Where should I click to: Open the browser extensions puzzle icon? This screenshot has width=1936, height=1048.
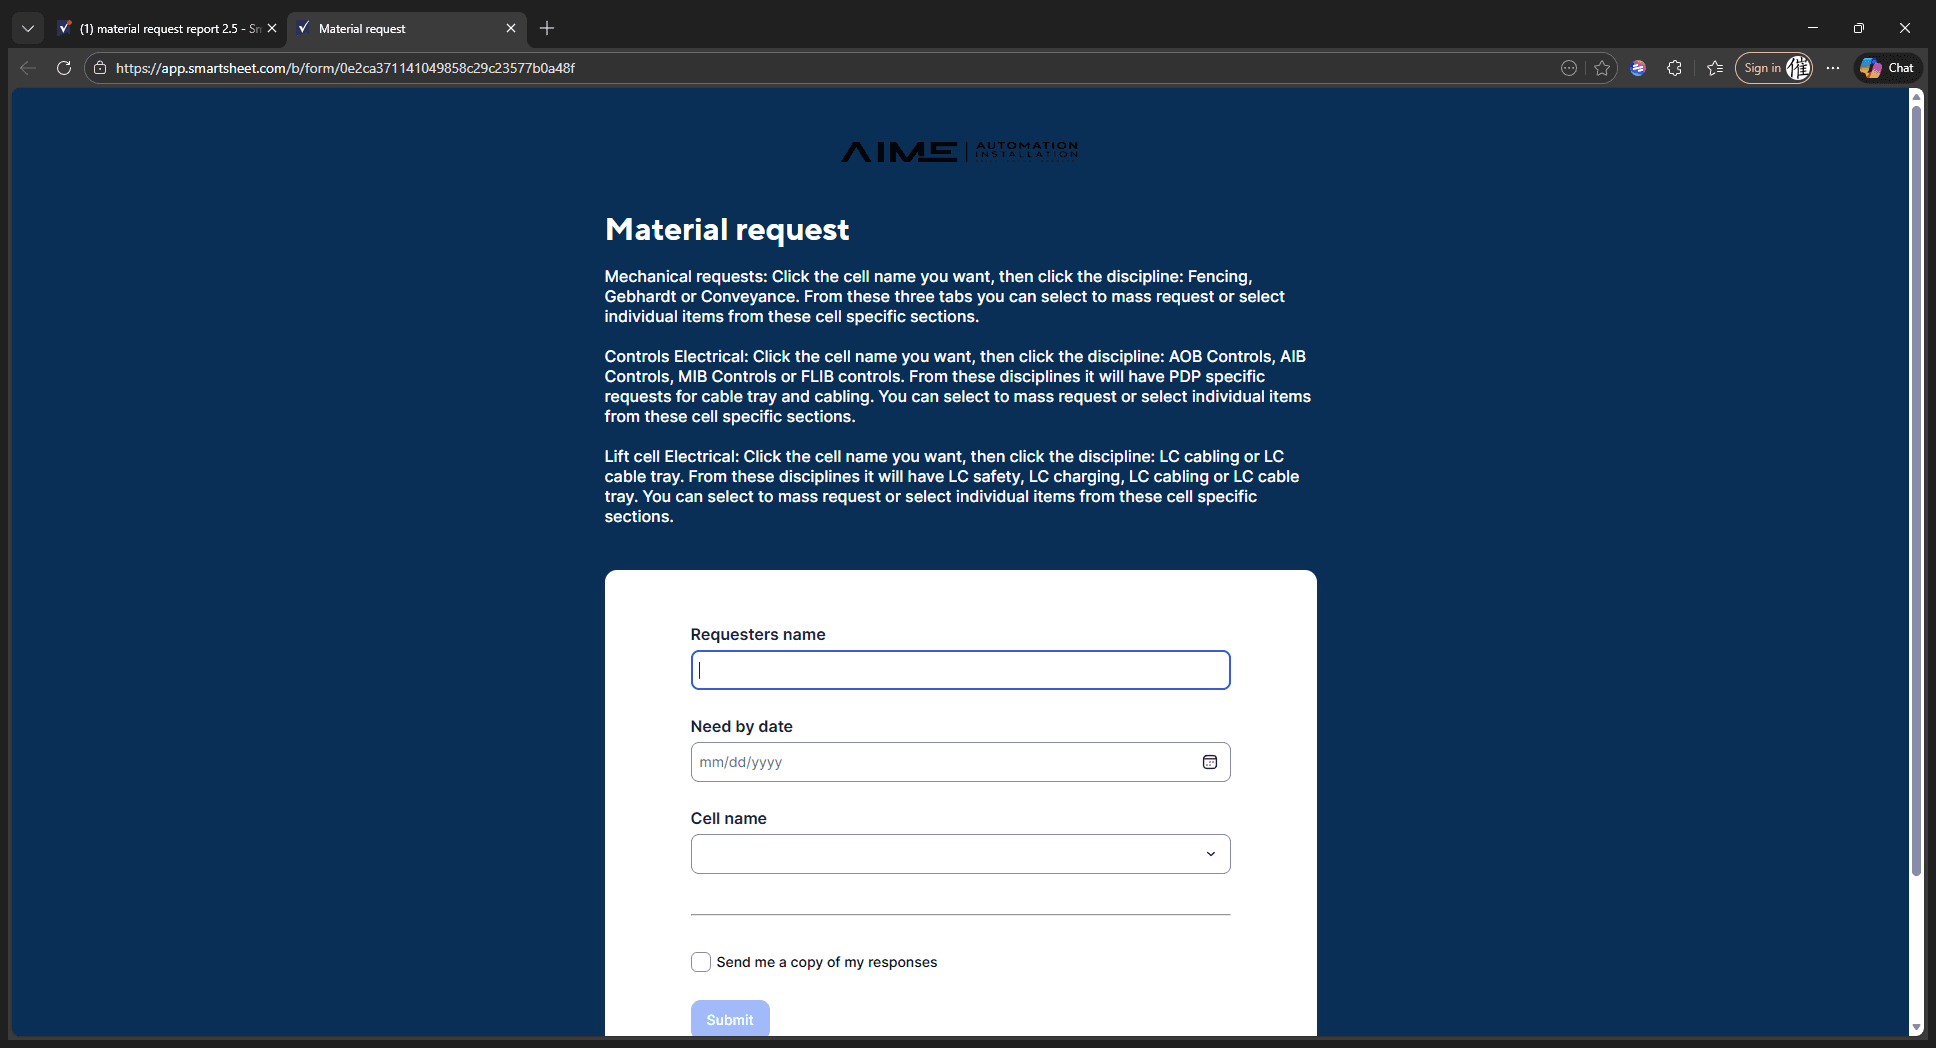pyautogui.click(x=1674, y=68)
